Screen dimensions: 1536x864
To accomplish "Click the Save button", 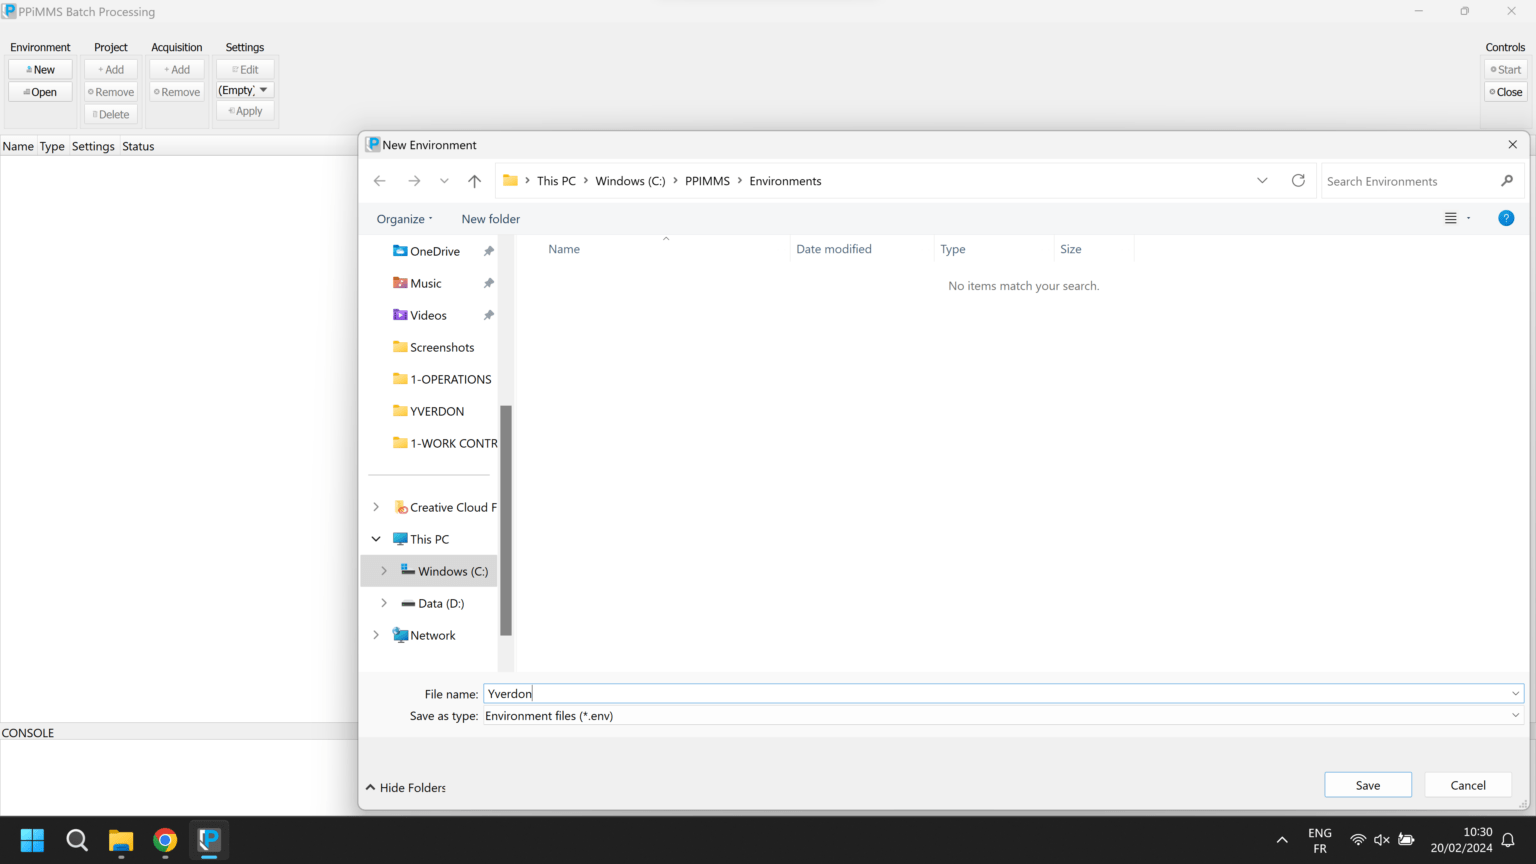I will point(1367,785).
